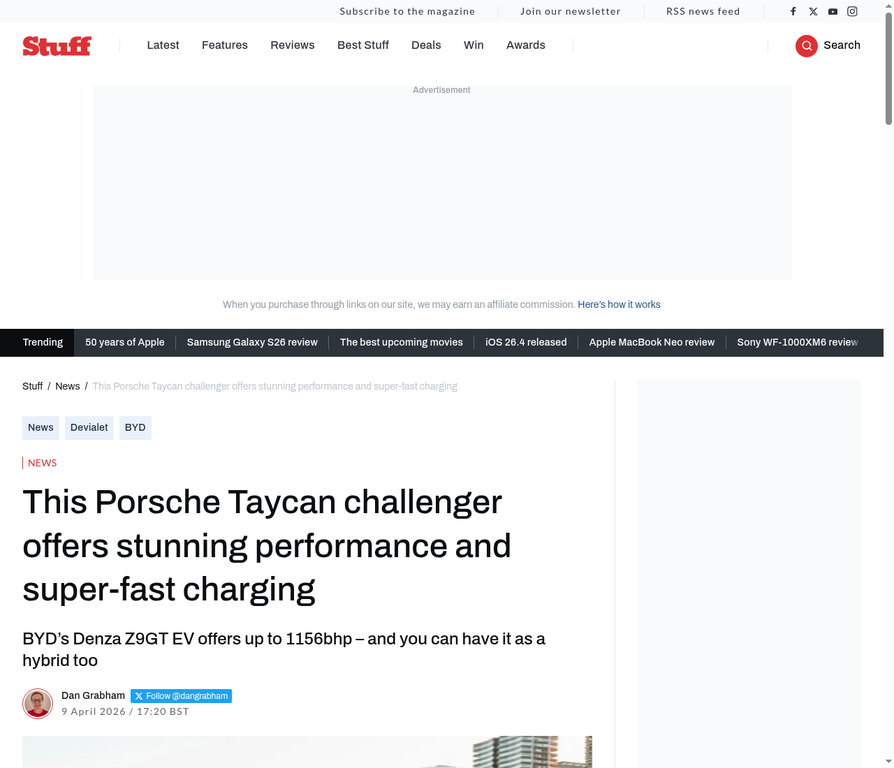Click Join our newsletter link

(x=570, y=11)
